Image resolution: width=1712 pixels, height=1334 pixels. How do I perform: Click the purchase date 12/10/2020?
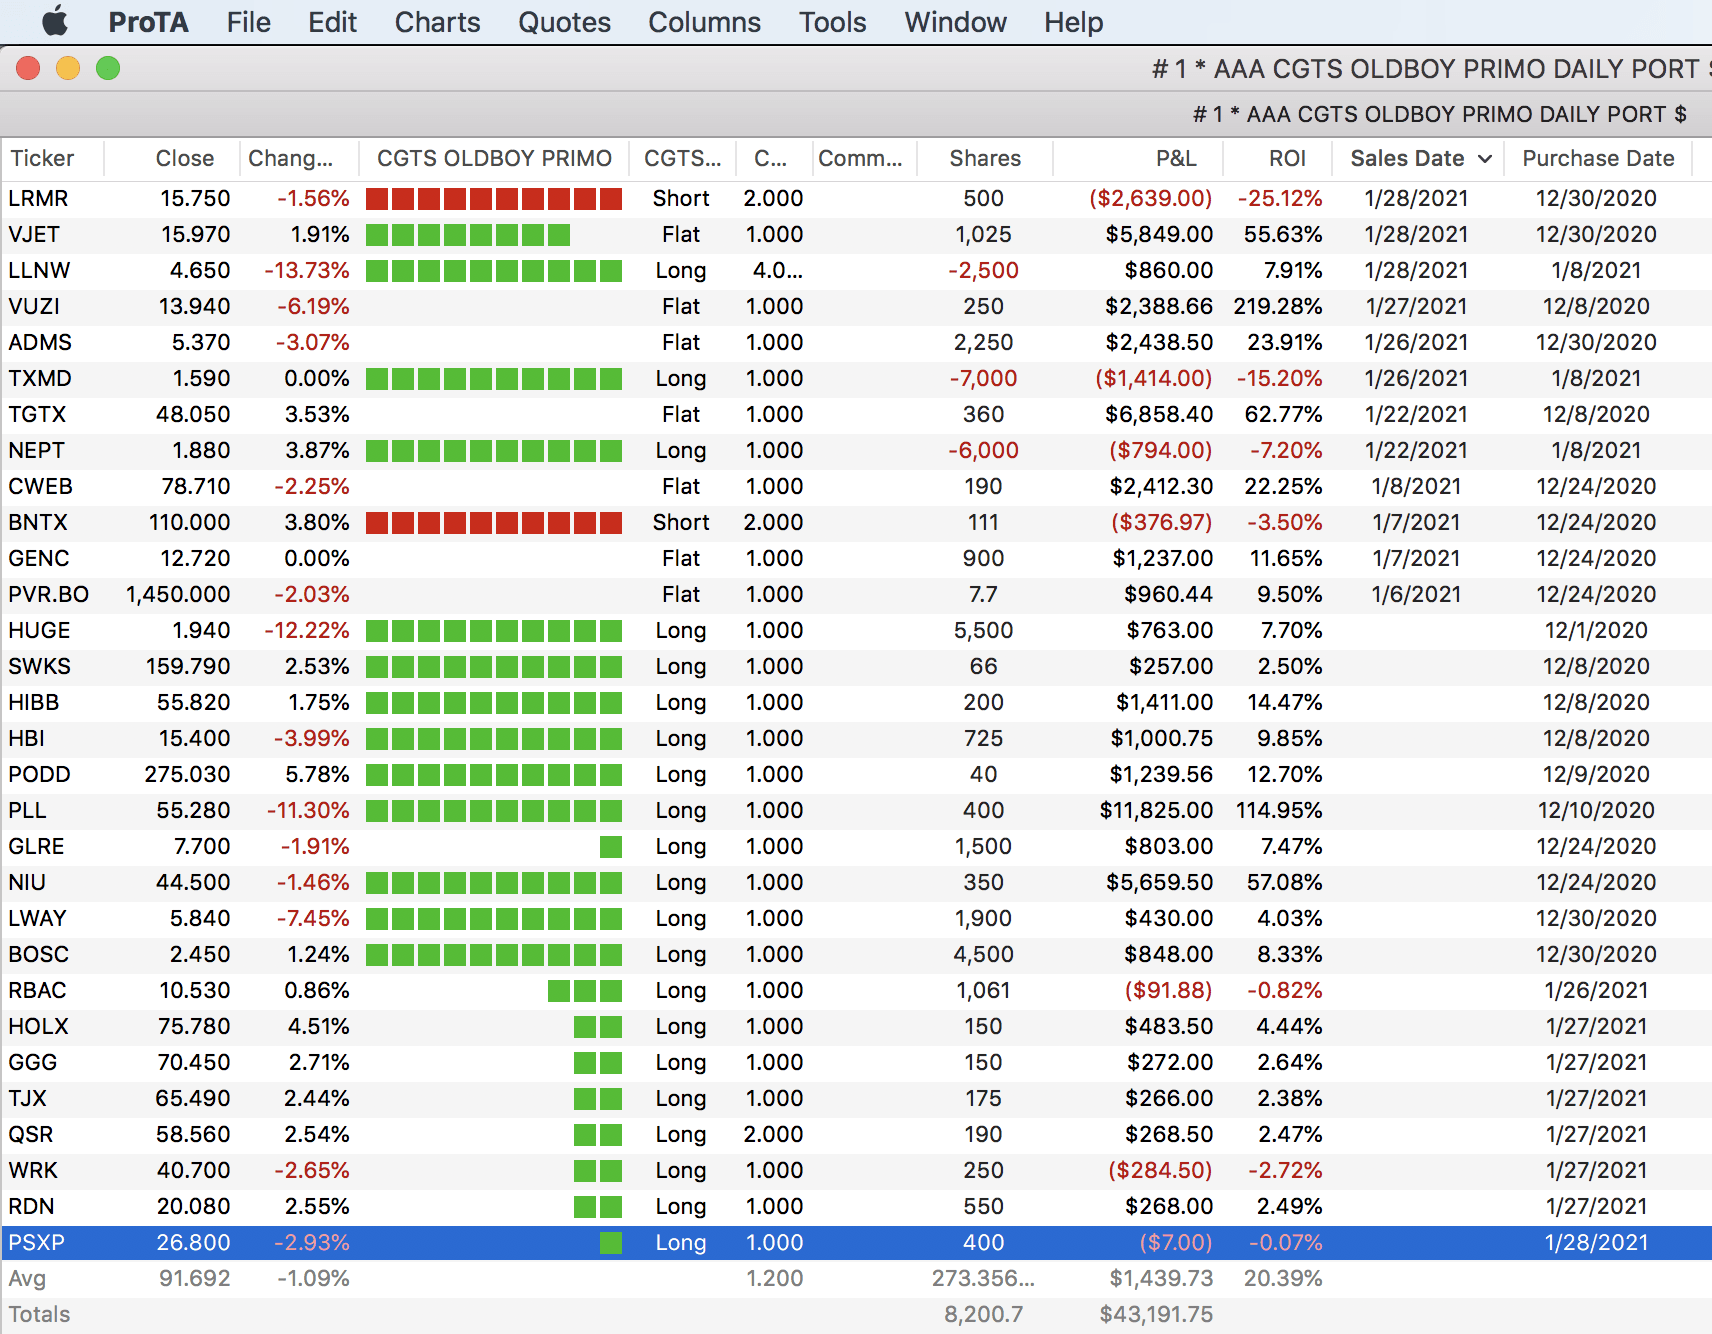coord(1596,810)
